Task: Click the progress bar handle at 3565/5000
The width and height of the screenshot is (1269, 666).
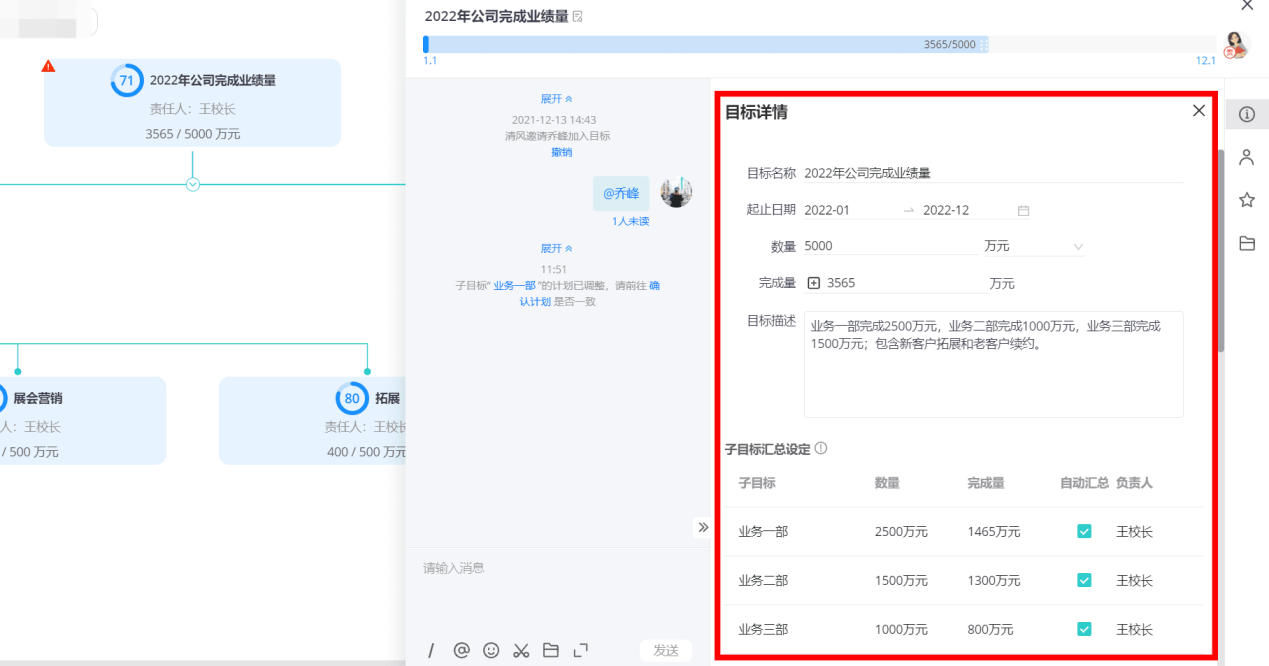Action: (983, 45)
